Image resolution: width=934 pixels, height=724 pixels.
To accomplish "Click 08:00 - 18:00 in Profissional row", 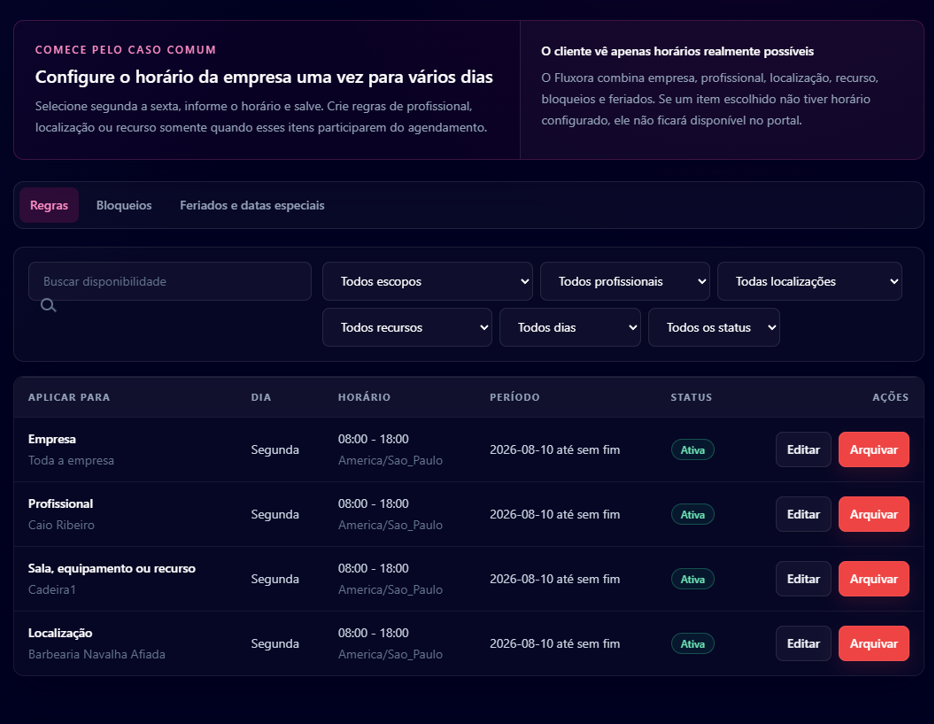I will tap(373, 504).
